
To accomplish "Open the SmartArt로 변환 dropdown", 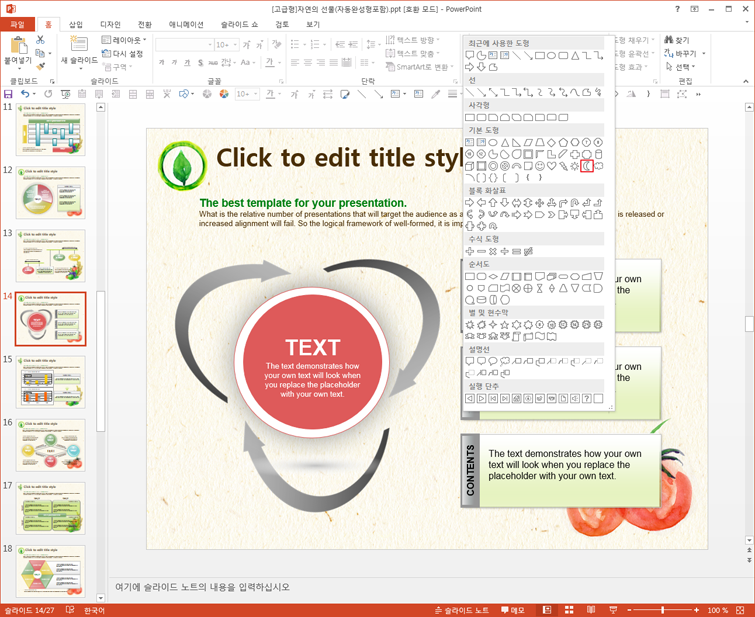I will [x=420, y=67].
